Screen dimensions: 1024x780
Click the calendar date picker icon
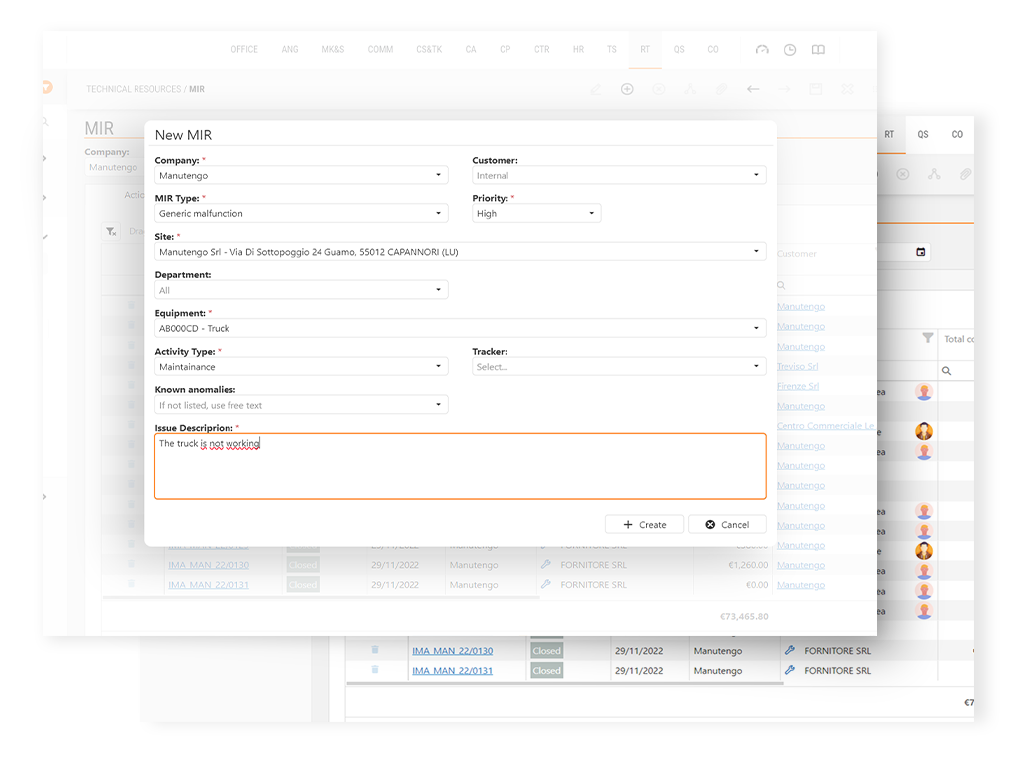(921, 252)
